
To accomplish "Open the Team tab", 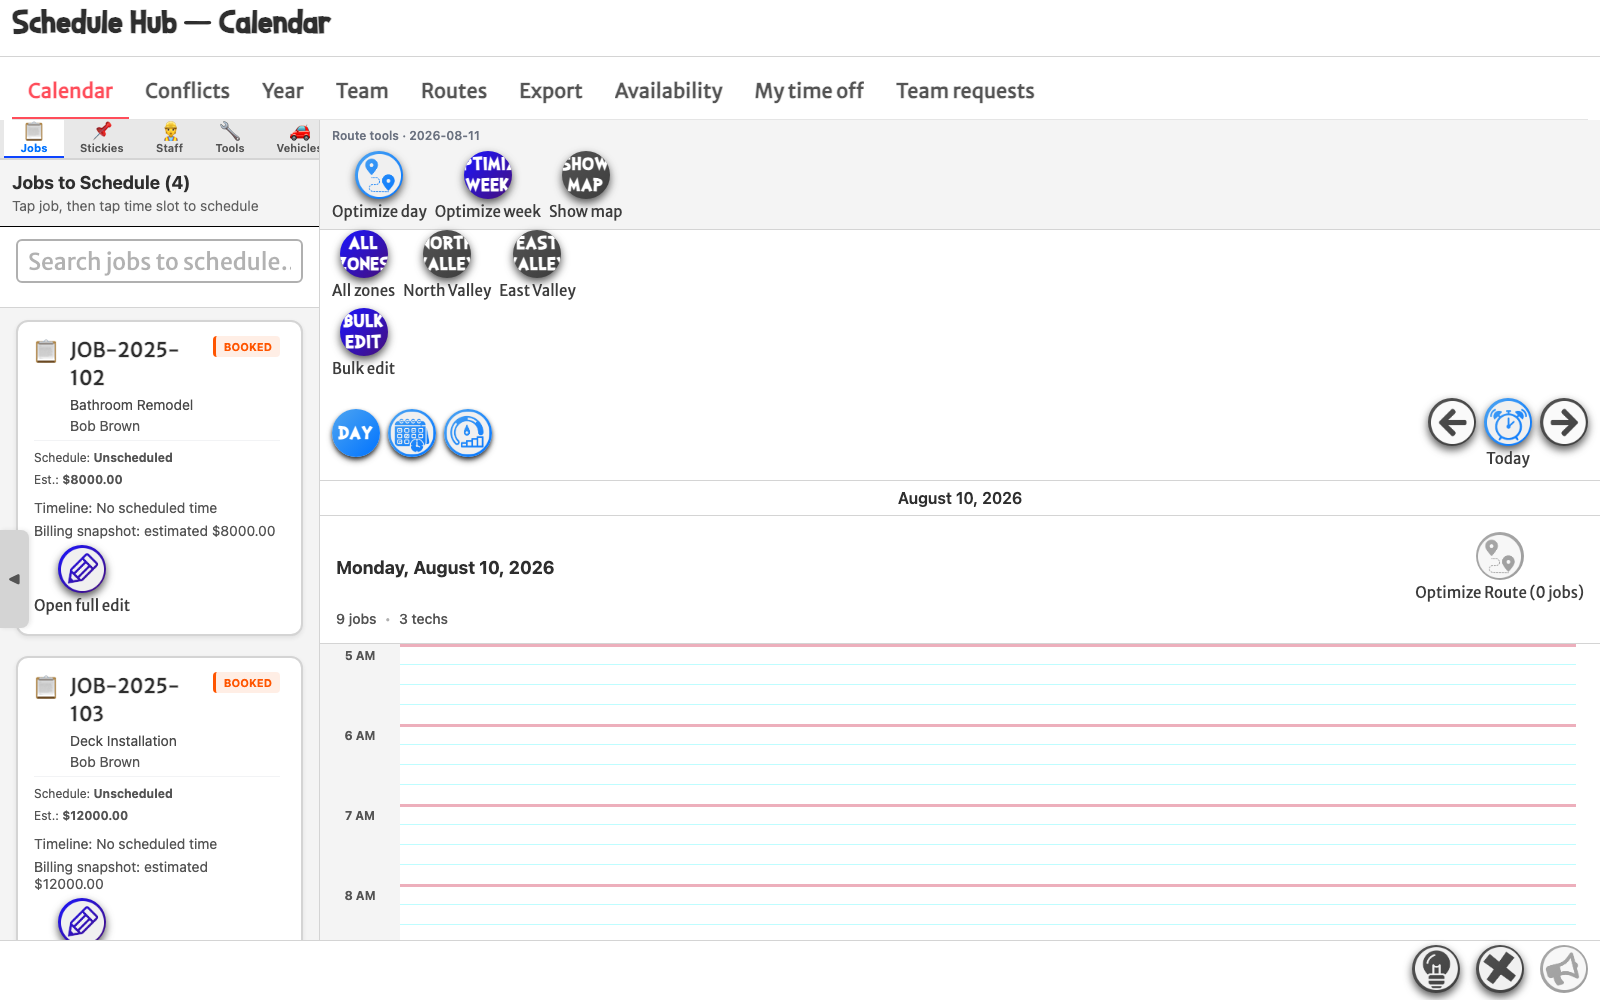I will coord(362,91).
